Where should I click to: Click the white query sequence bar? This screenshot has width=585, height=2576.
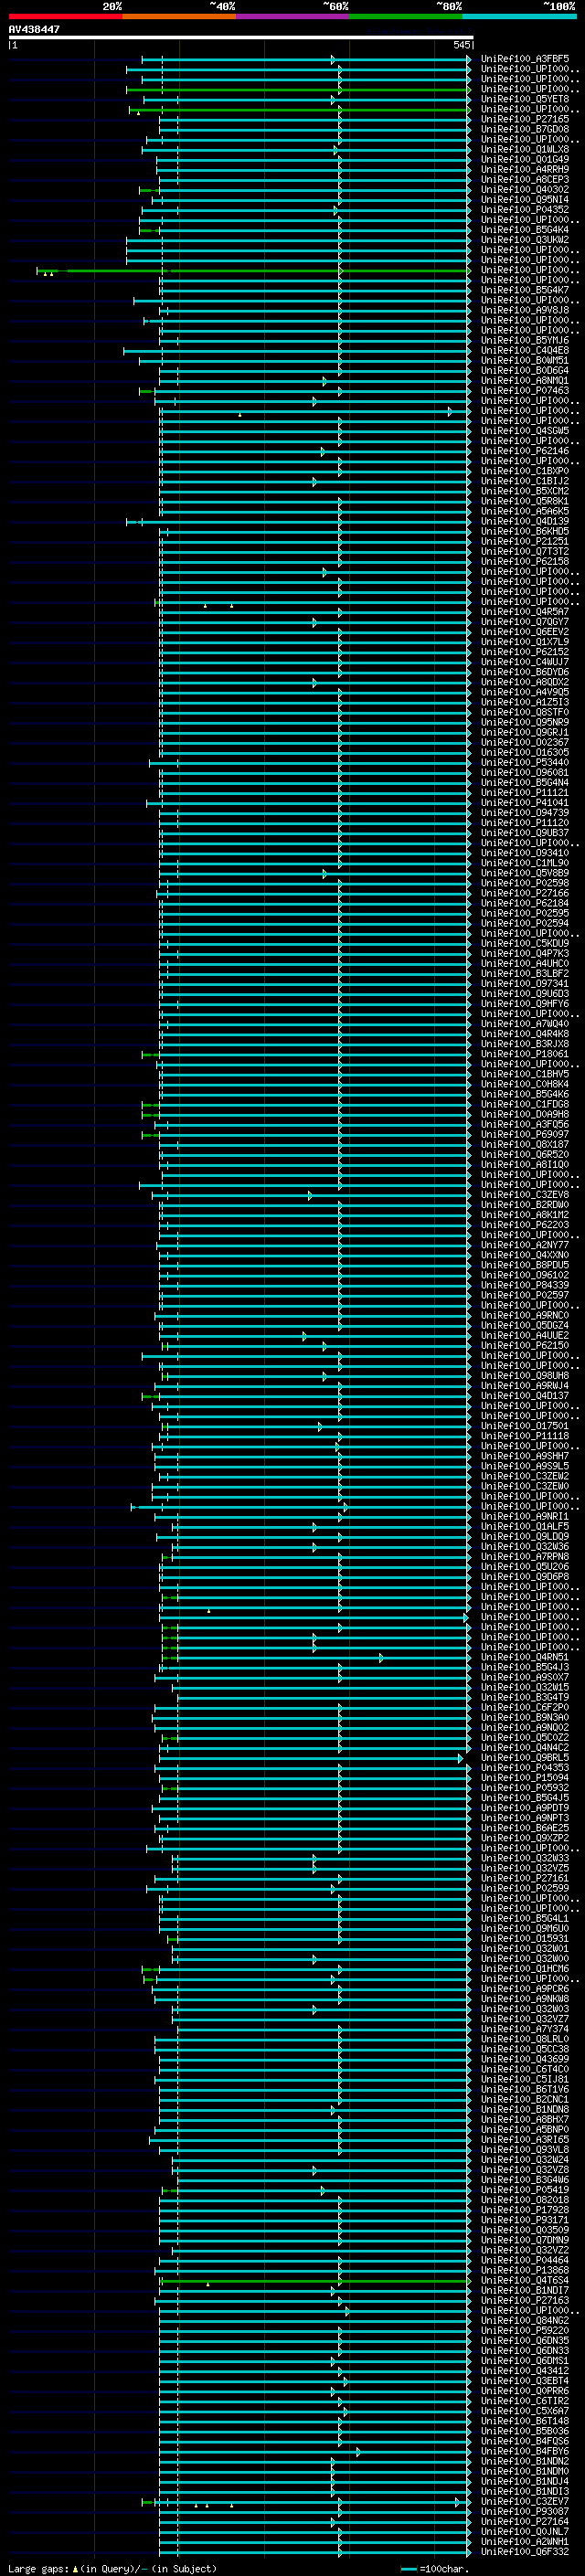(x=241, y=37)
